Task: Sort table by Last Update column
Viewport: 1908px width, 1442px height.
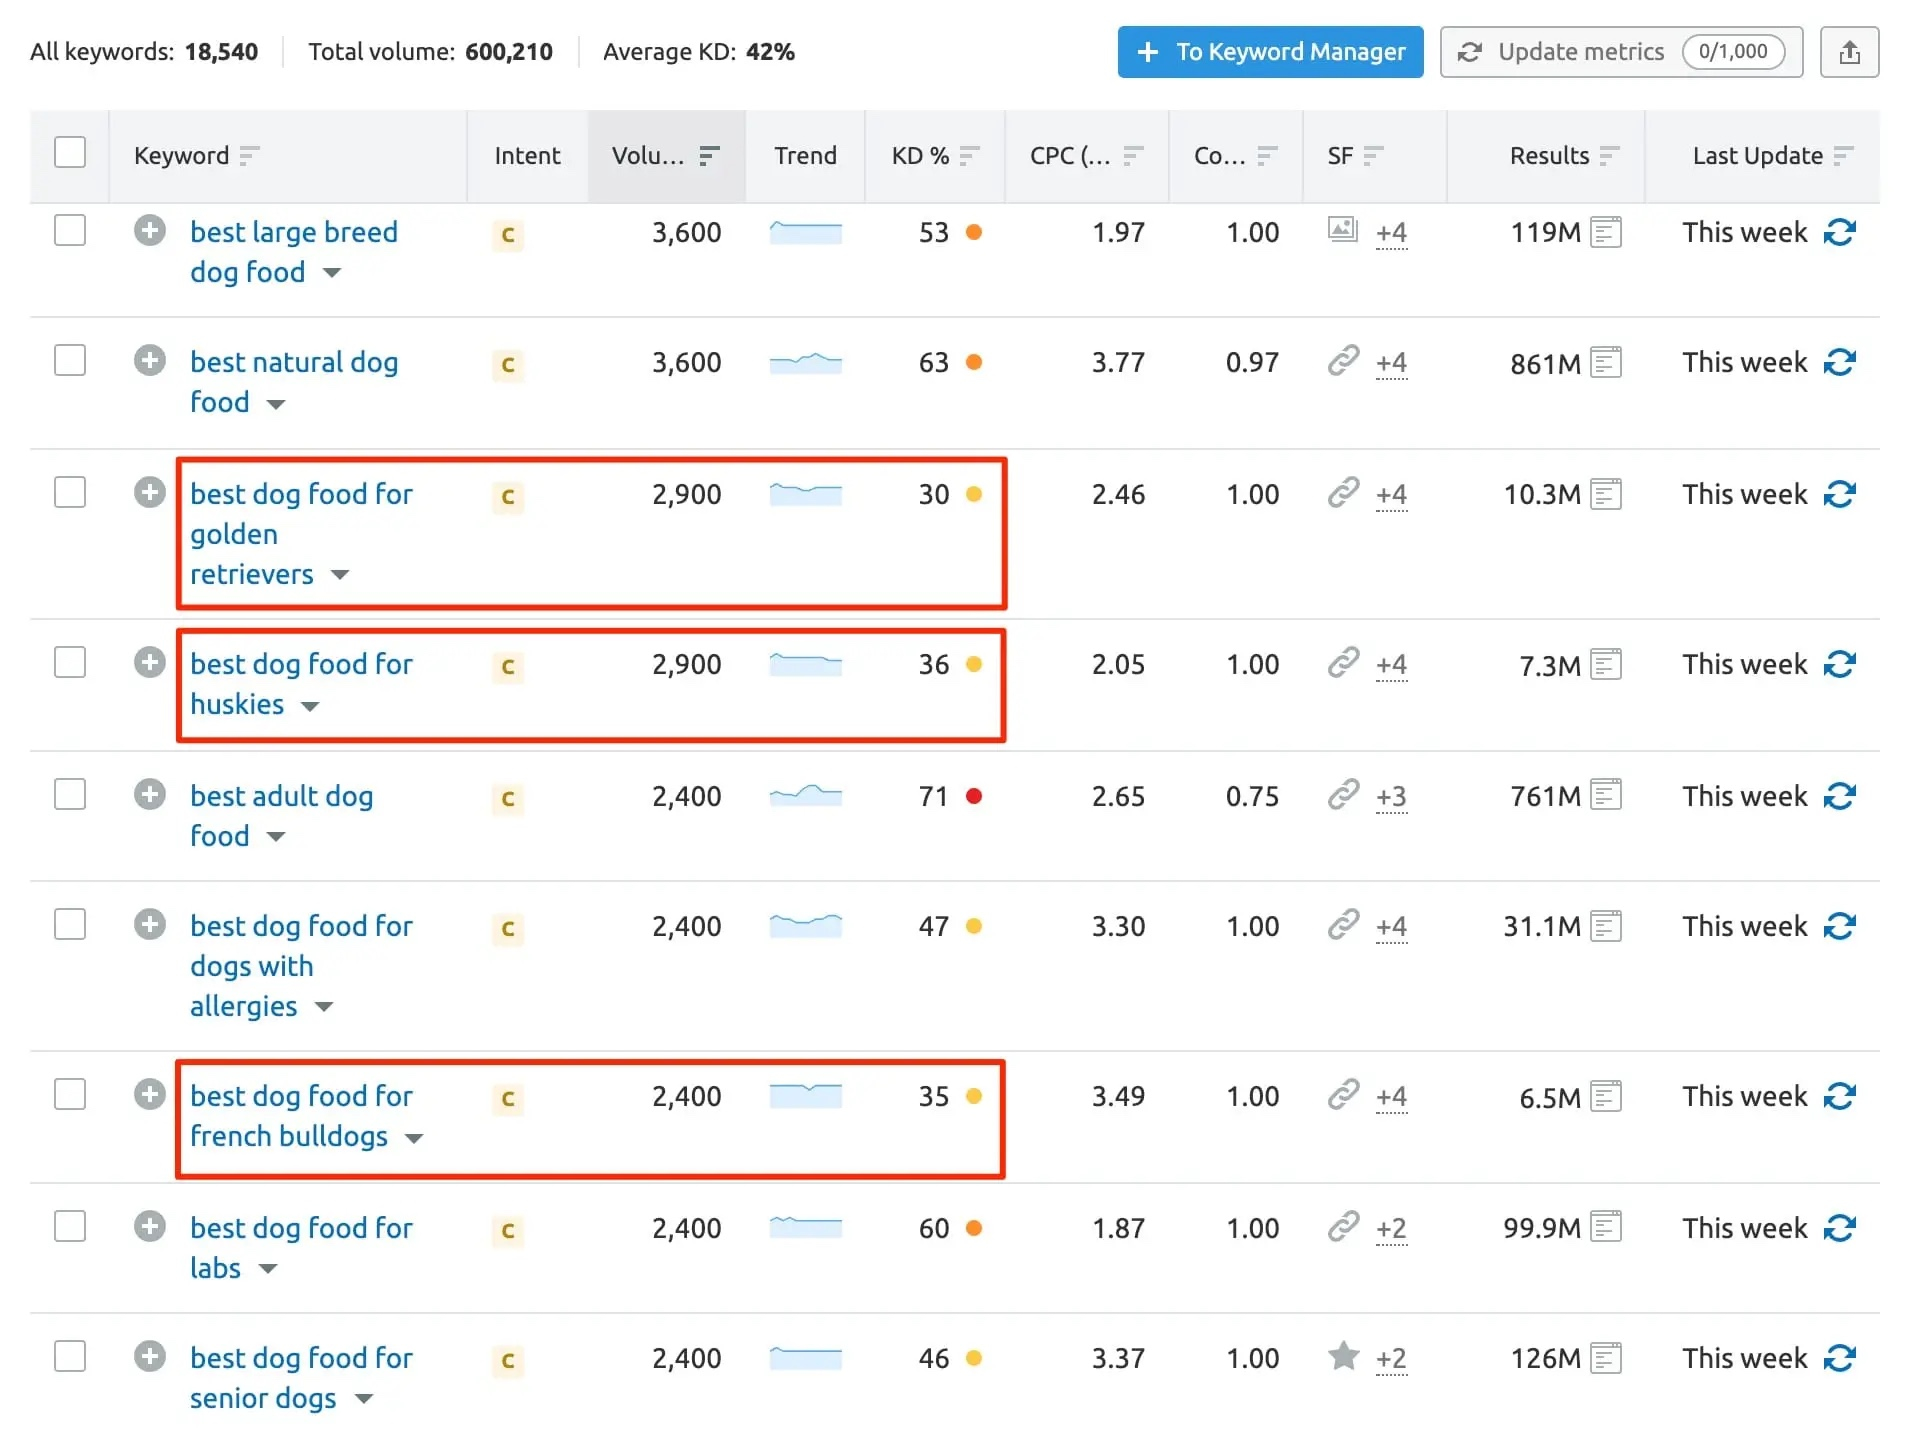Action: [1843, 155]
